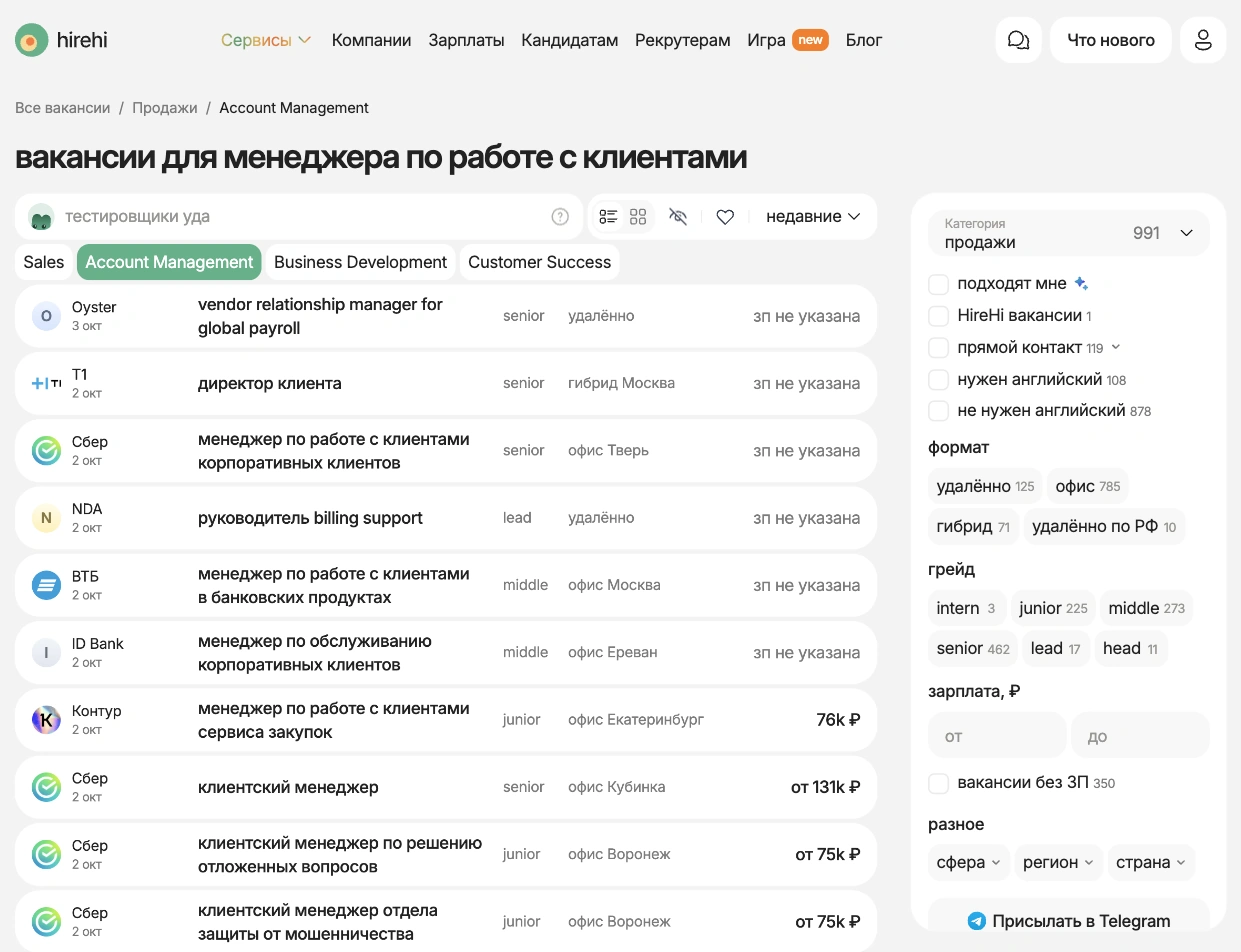Viewport: 1241px width, 952px height.
Task: Focus the vacancy search field
Action: point(300,216)
